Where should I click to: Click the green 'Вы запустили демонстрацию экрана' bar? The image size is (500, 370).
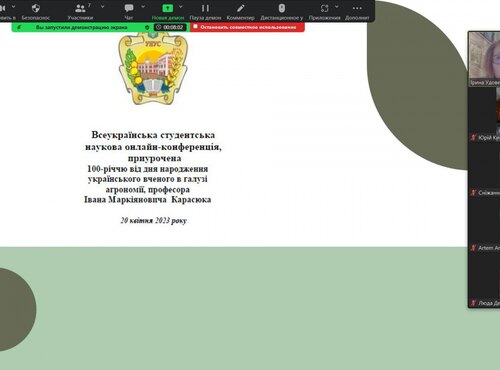pos(81,27)
